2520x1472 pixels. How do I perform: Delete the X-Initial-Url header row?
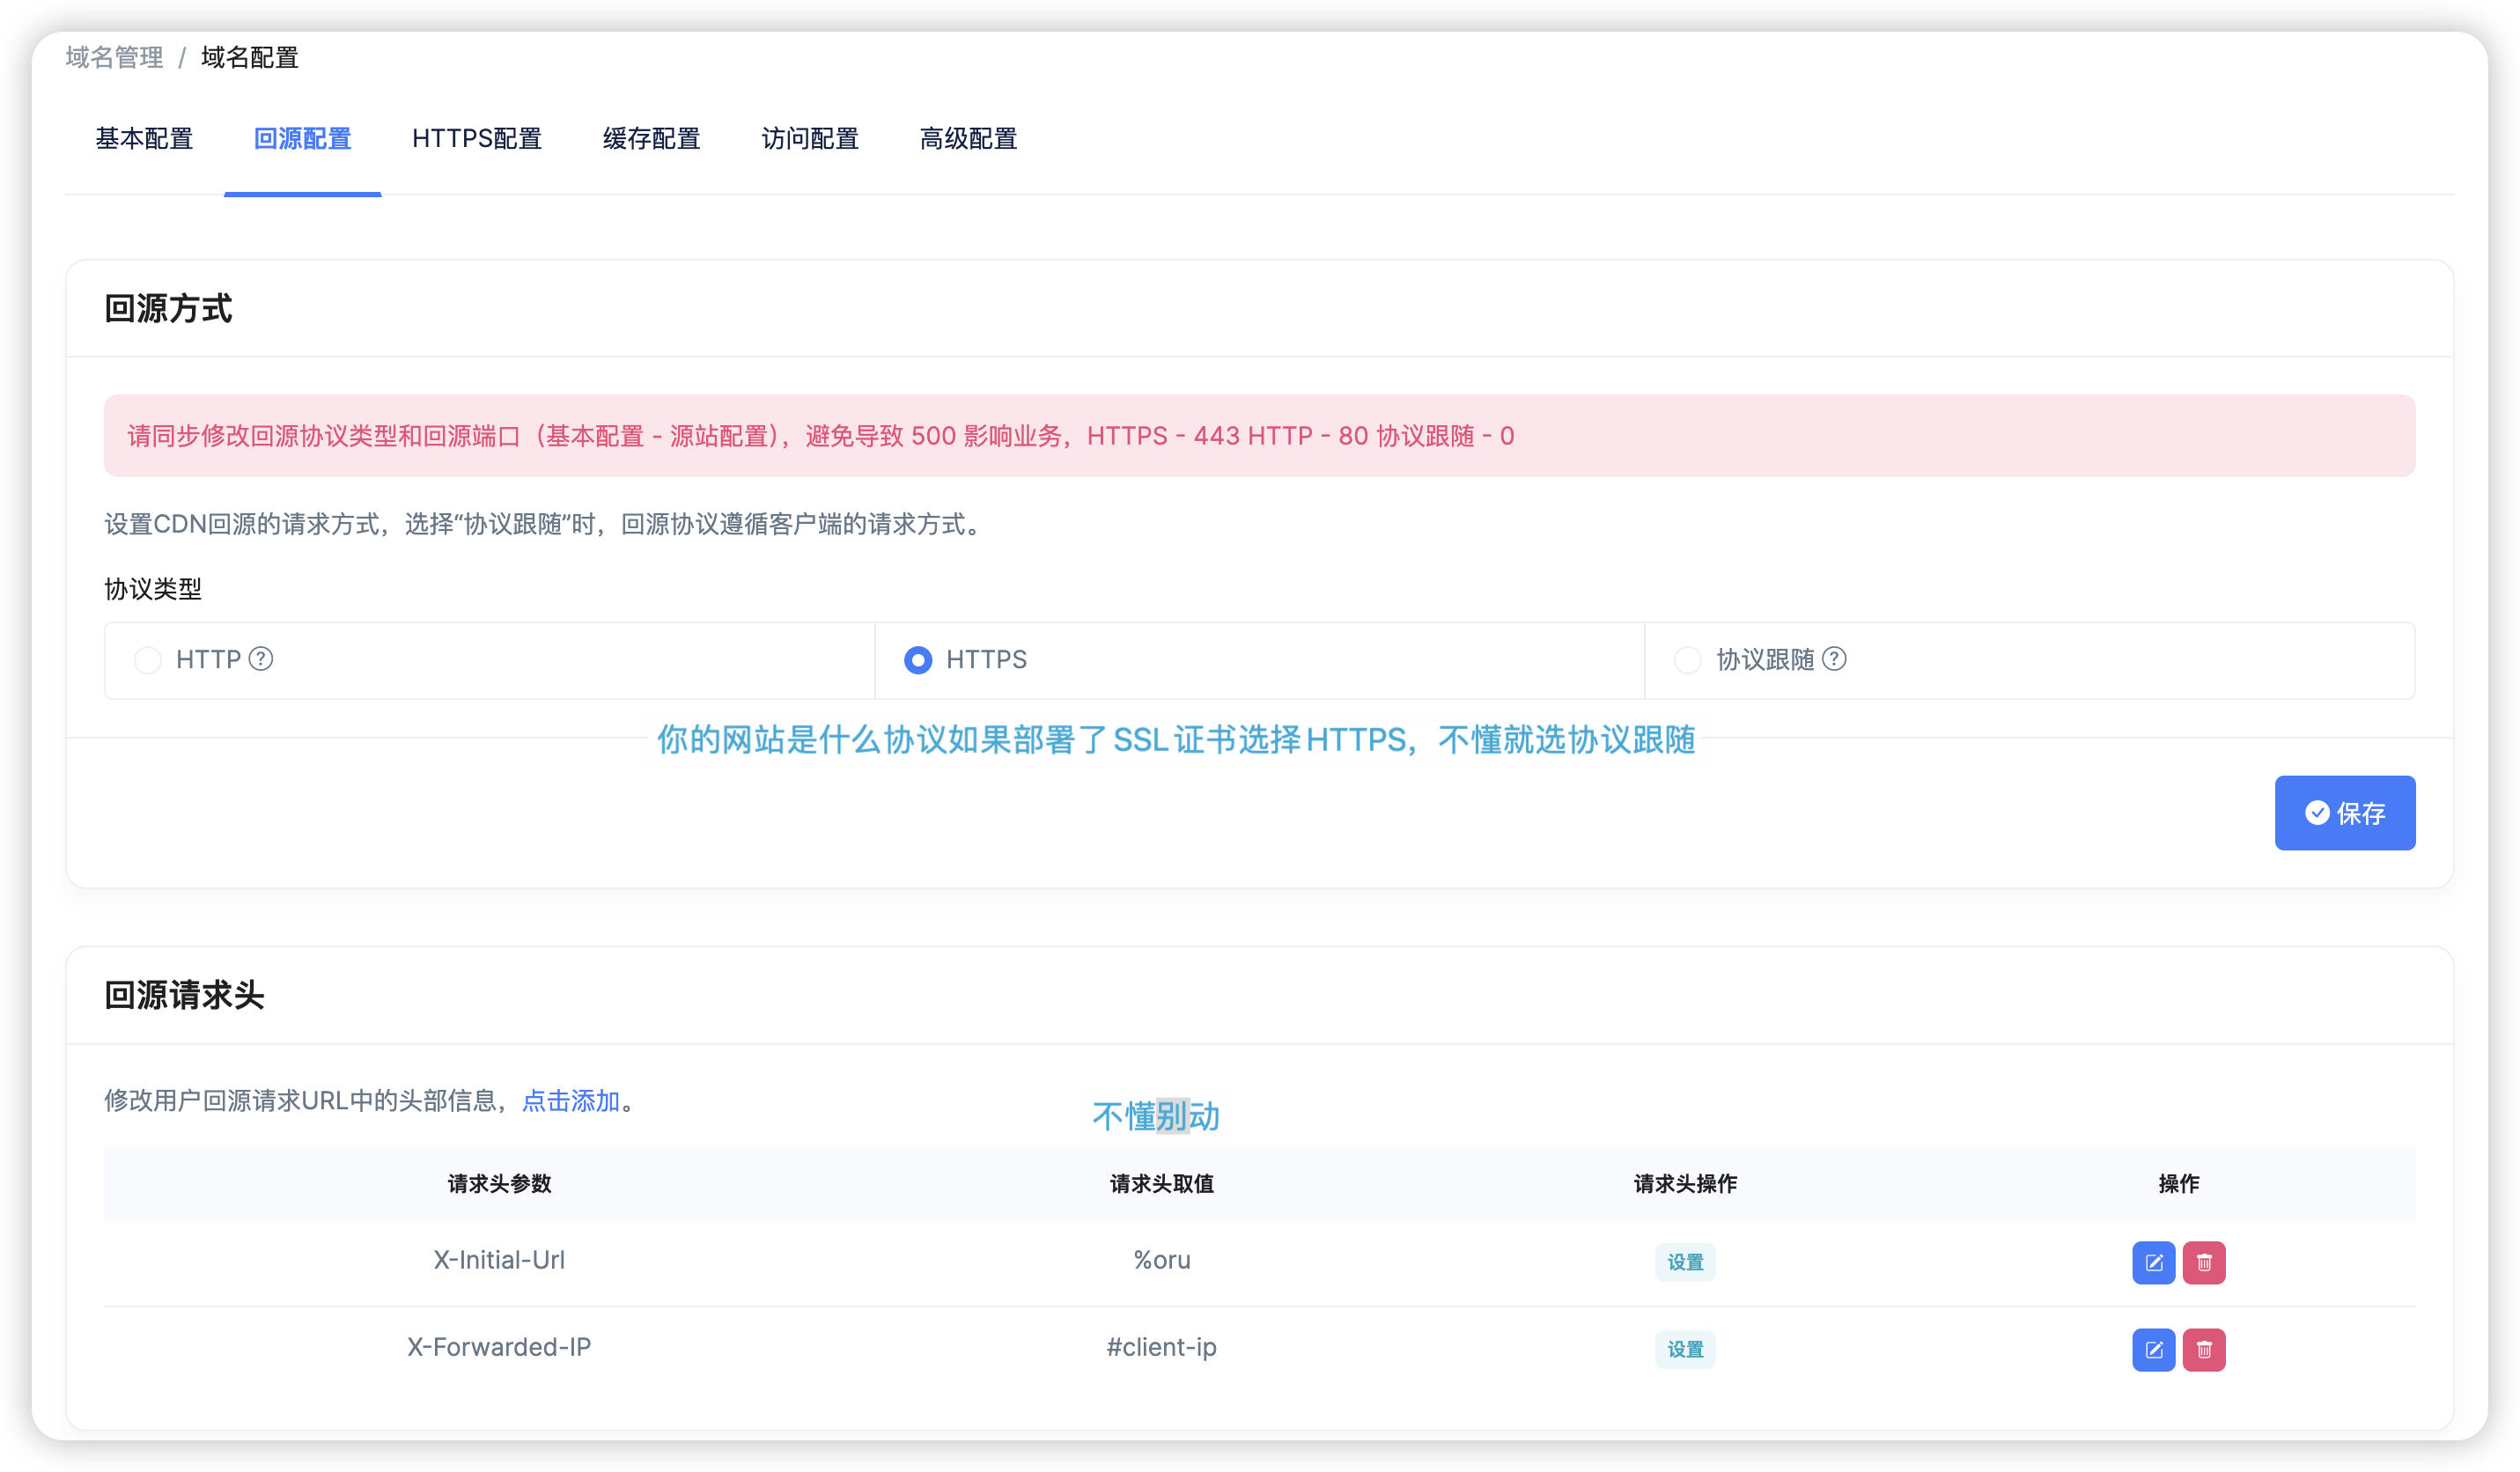[2203, 1262]
